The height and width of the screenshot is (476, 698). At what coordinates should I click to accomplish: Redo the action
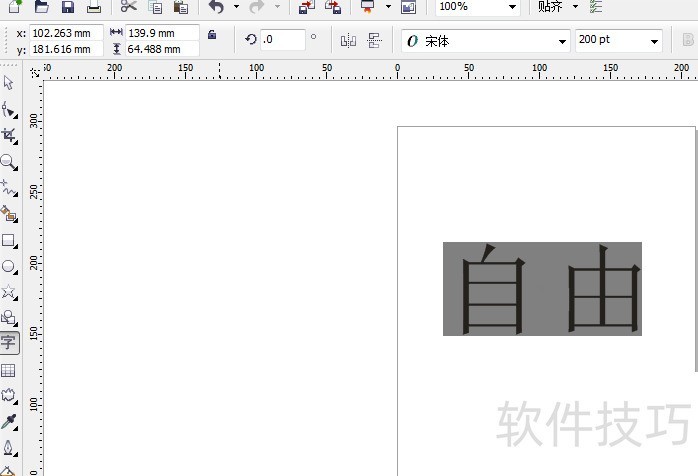click(257, 6)
